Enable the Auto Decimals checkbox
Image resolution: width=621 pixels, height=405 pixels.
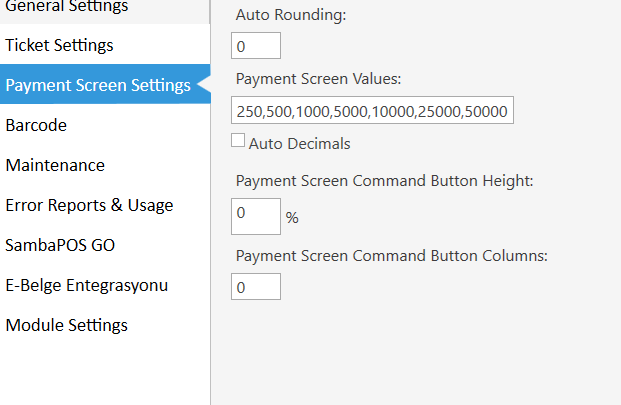(x=238, y=140)
